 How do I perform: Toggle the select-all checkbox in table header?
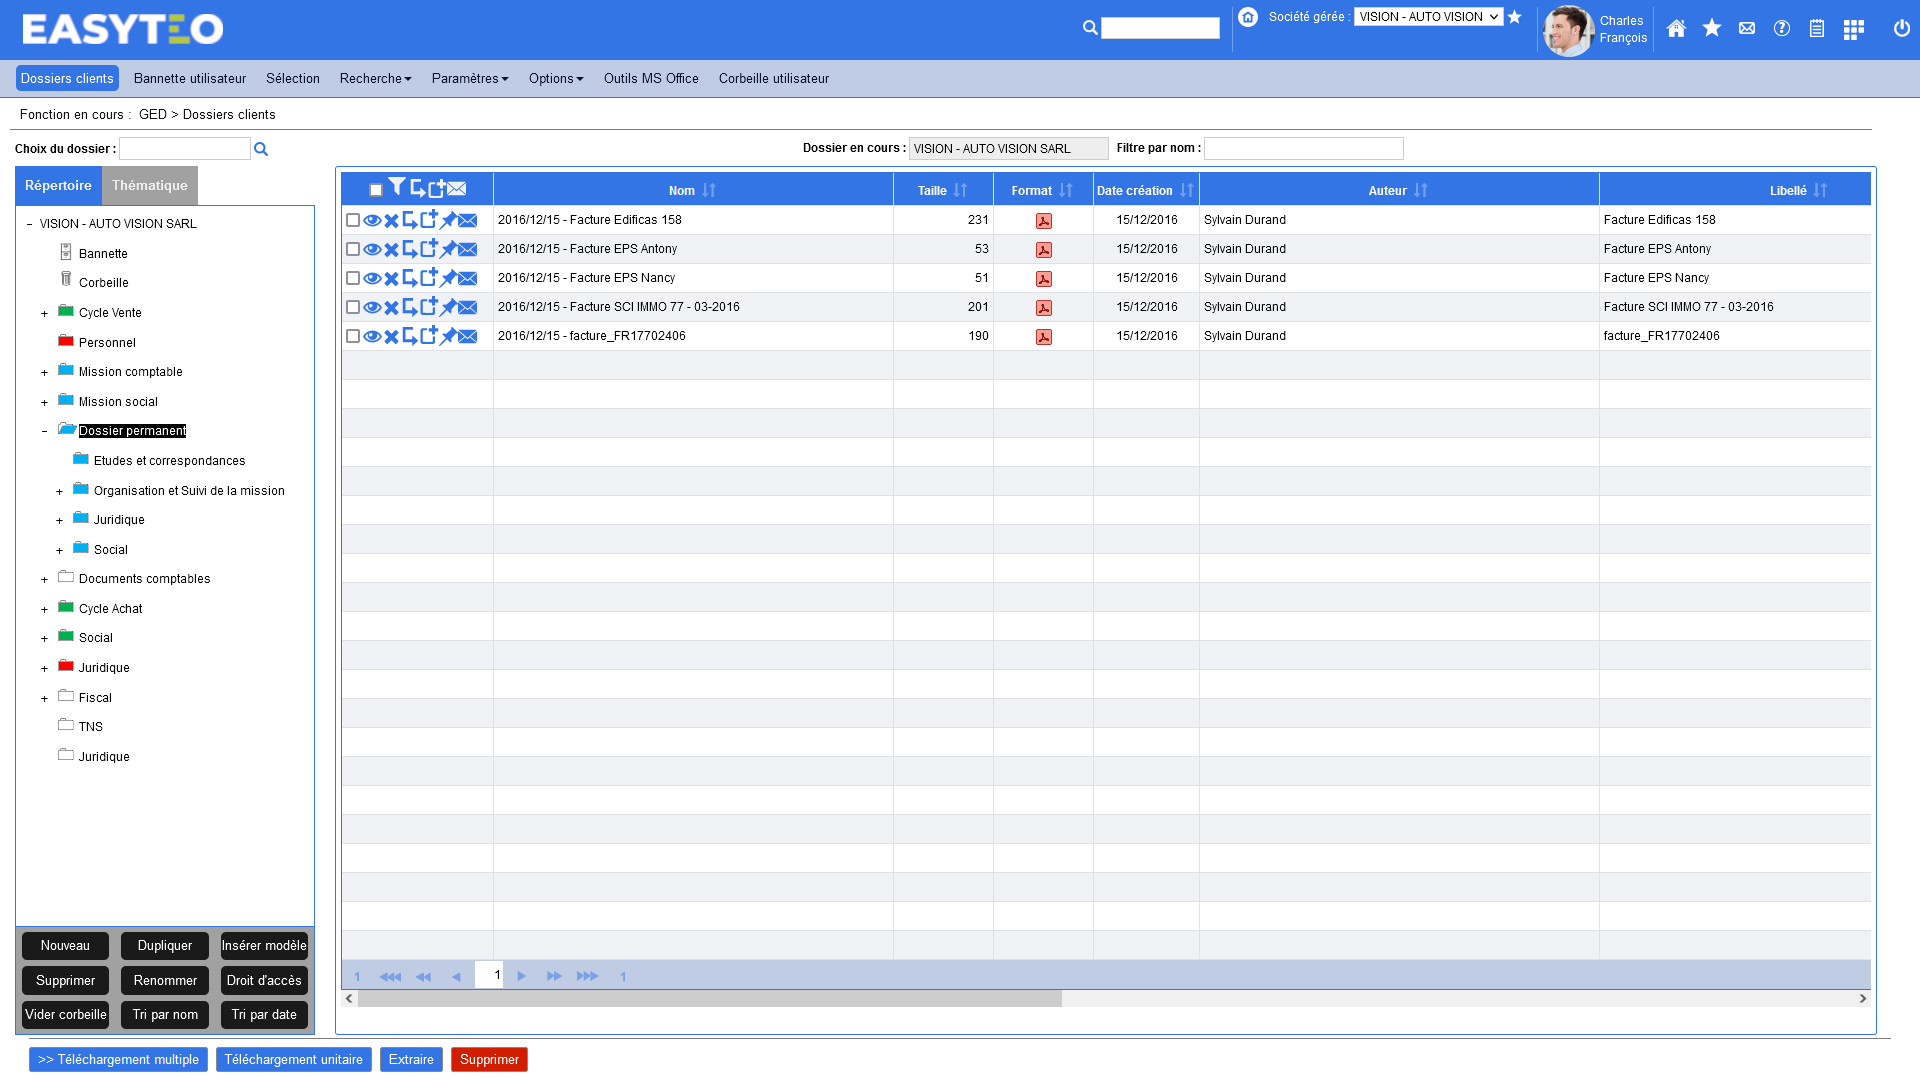[x=376, y=190]
